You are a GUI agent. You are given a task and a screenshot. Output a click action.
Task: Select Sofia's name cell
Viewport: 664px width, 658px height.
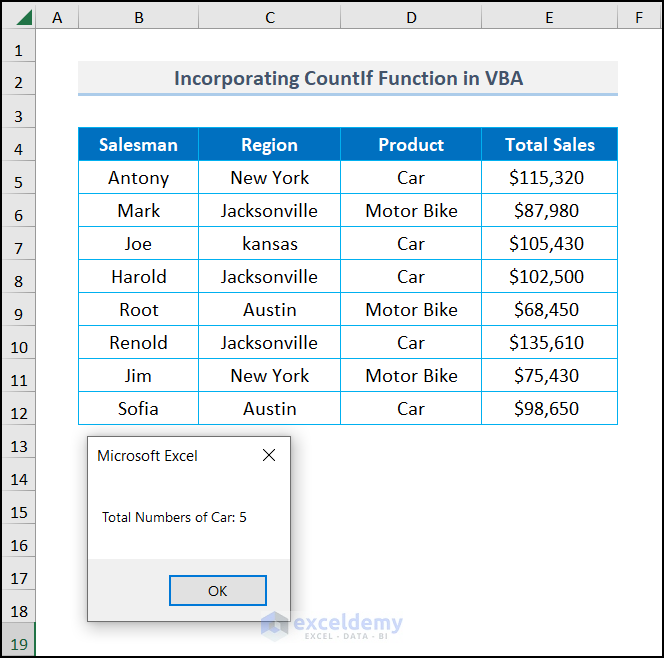pos(138,409)
